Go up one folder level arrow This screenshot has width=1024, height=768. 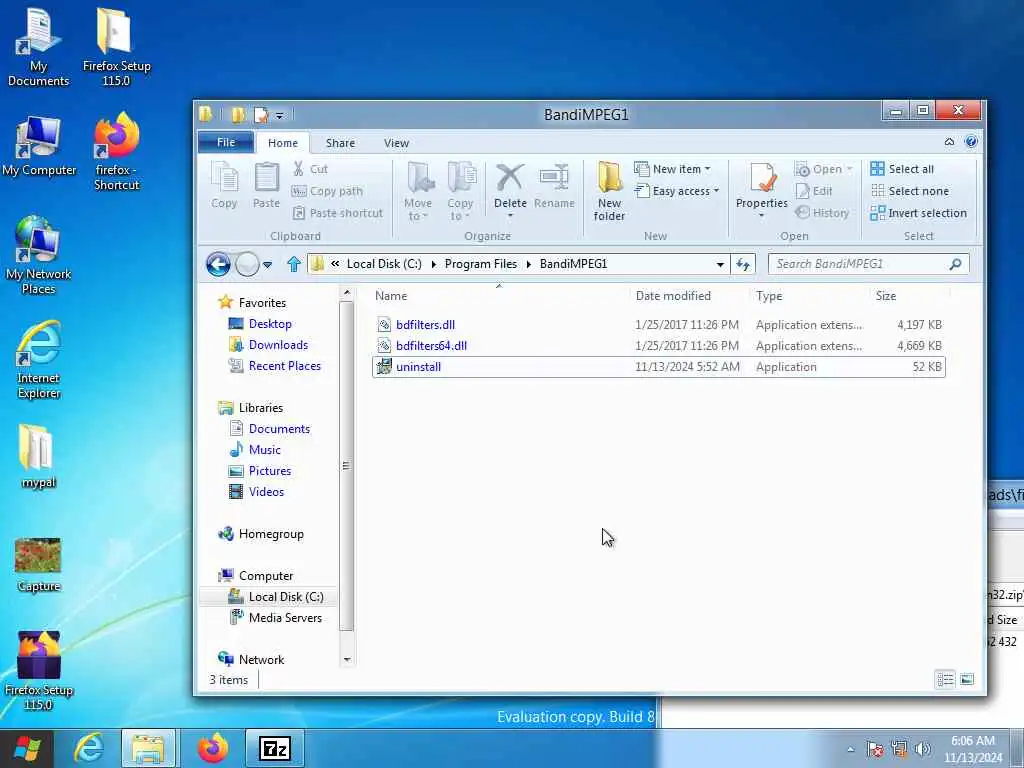click(x=293, y=264)
